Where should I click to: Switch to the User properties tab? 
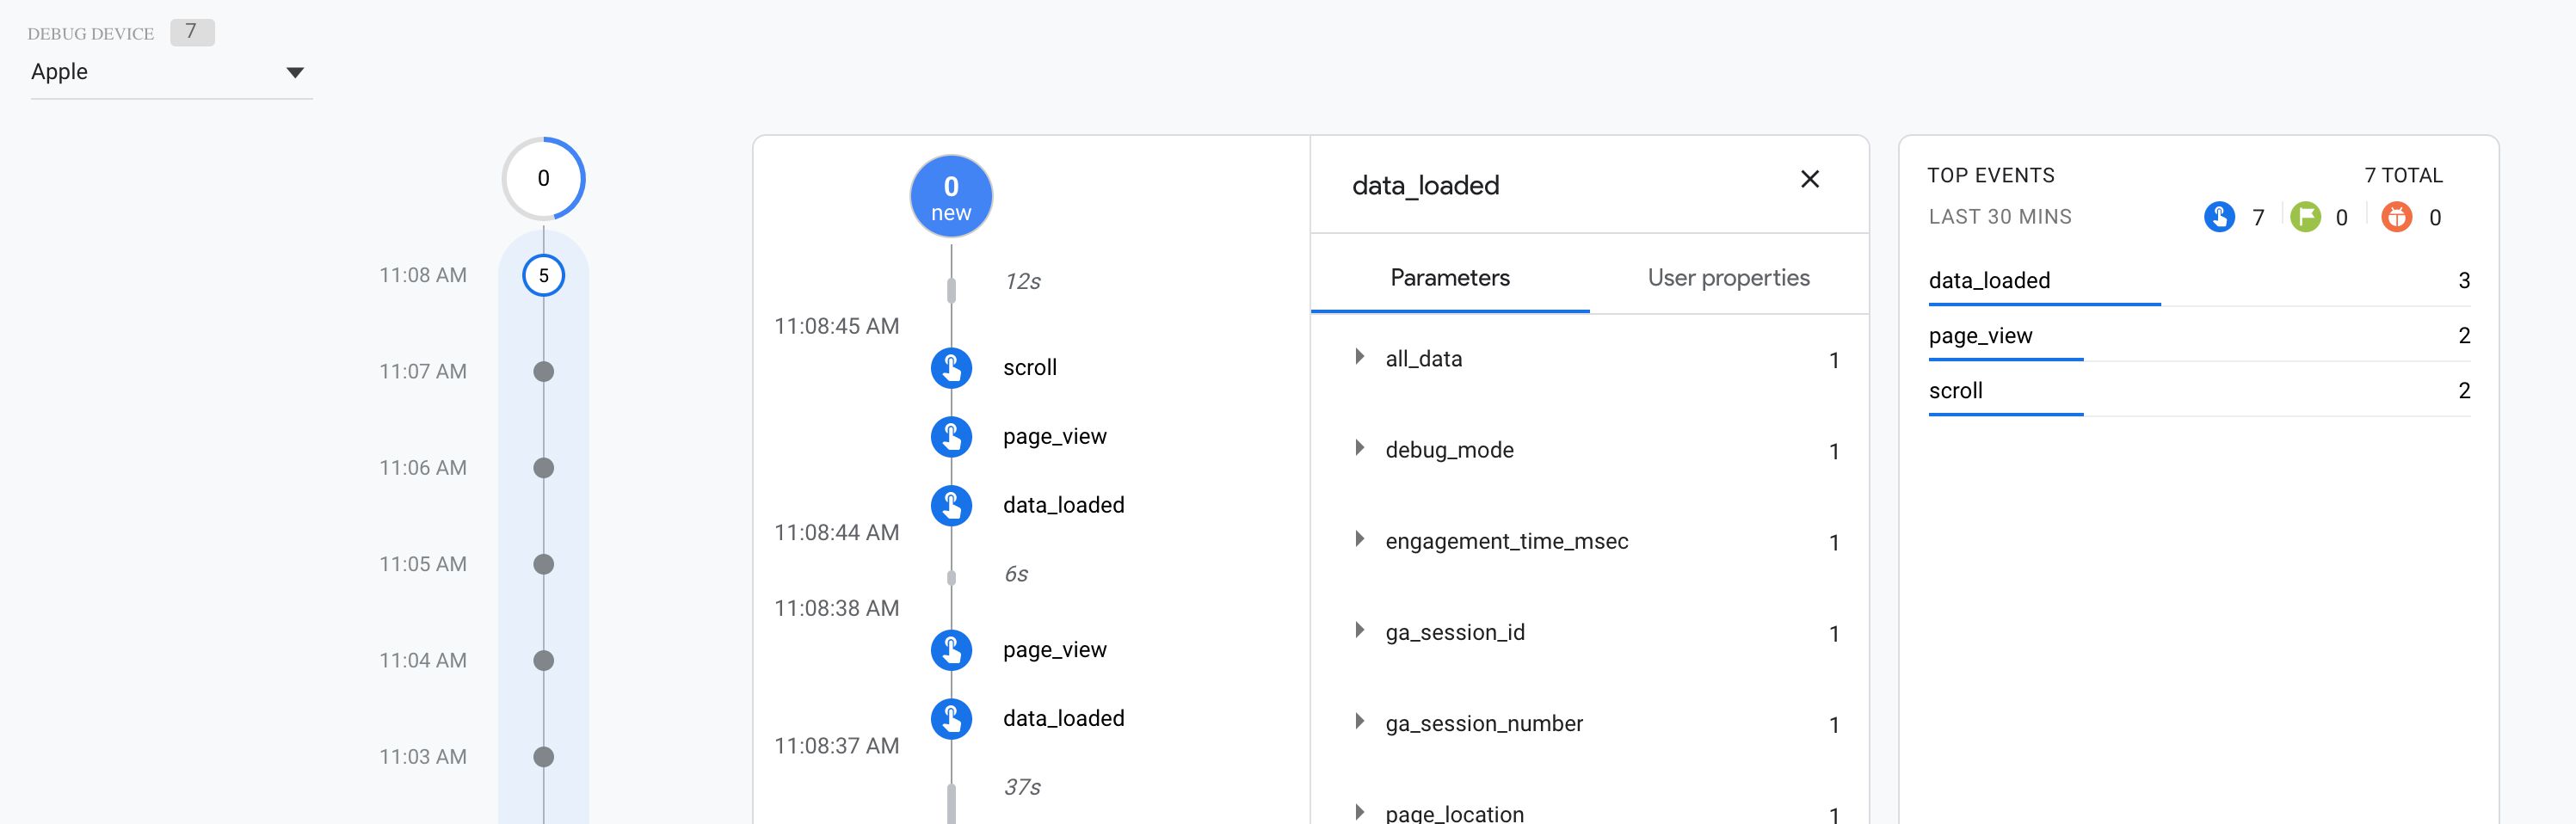point(1729,277)
